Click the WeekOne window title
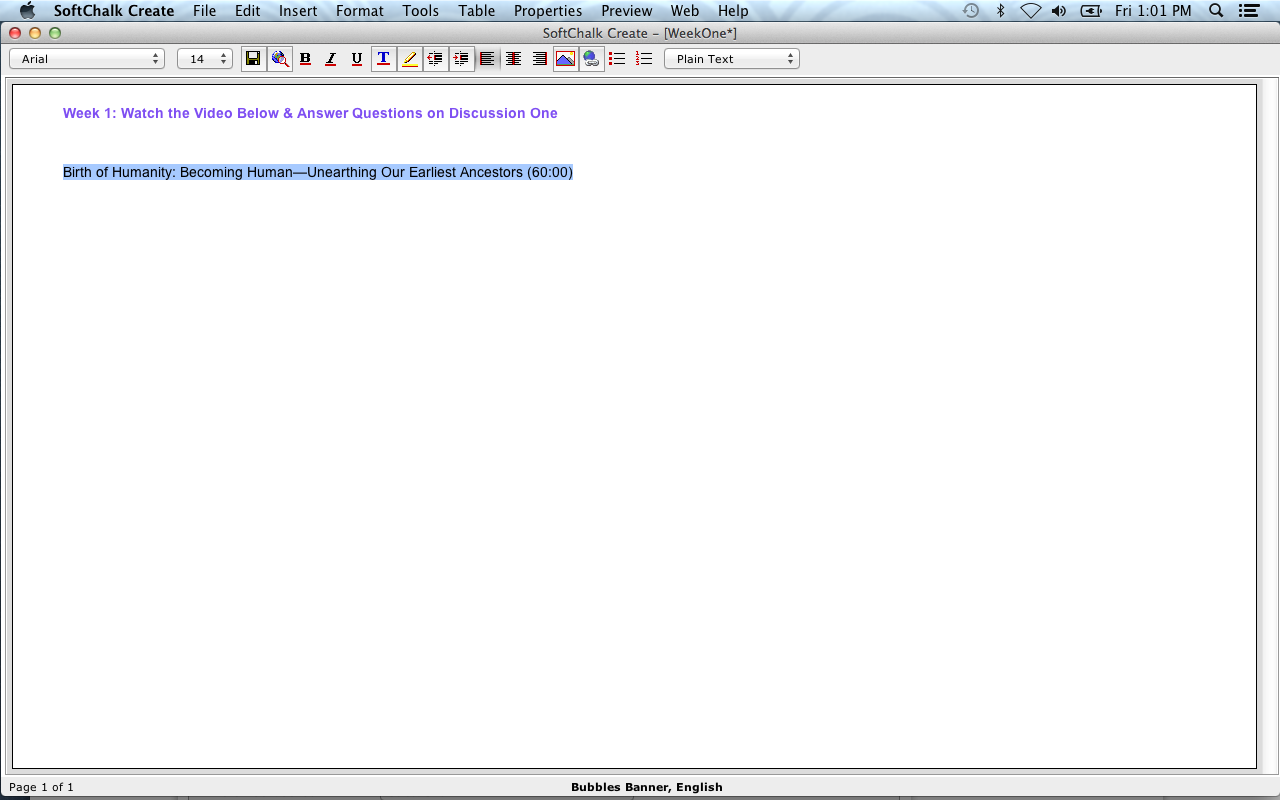This screenshot has height=800, width=1280. point(640,33)
